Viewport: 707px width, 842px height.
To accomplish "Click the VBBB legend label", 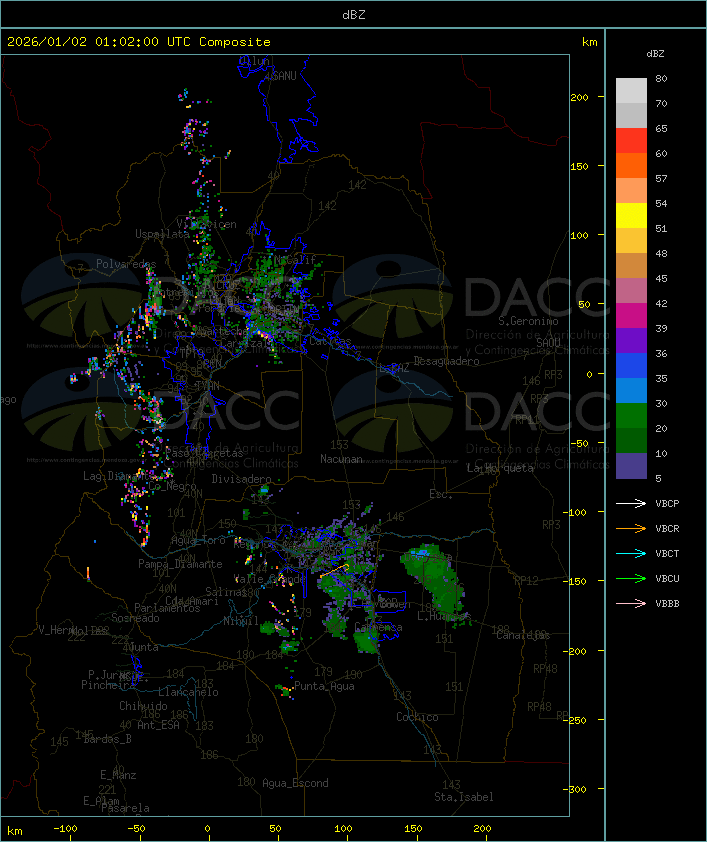I will click(x=667, y=604).
